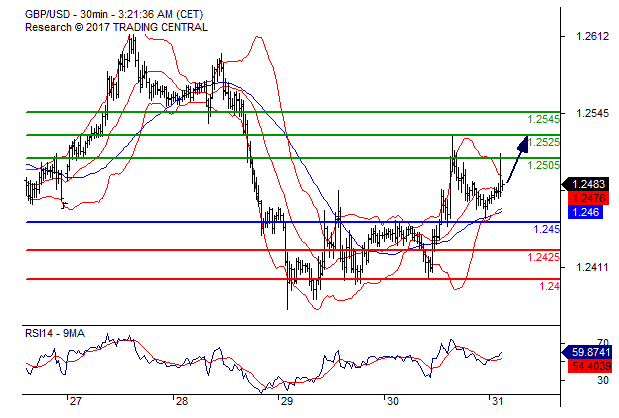Click the date 29 on time axis
Viewport: 619px width, 418px height.
pos(287,401)
